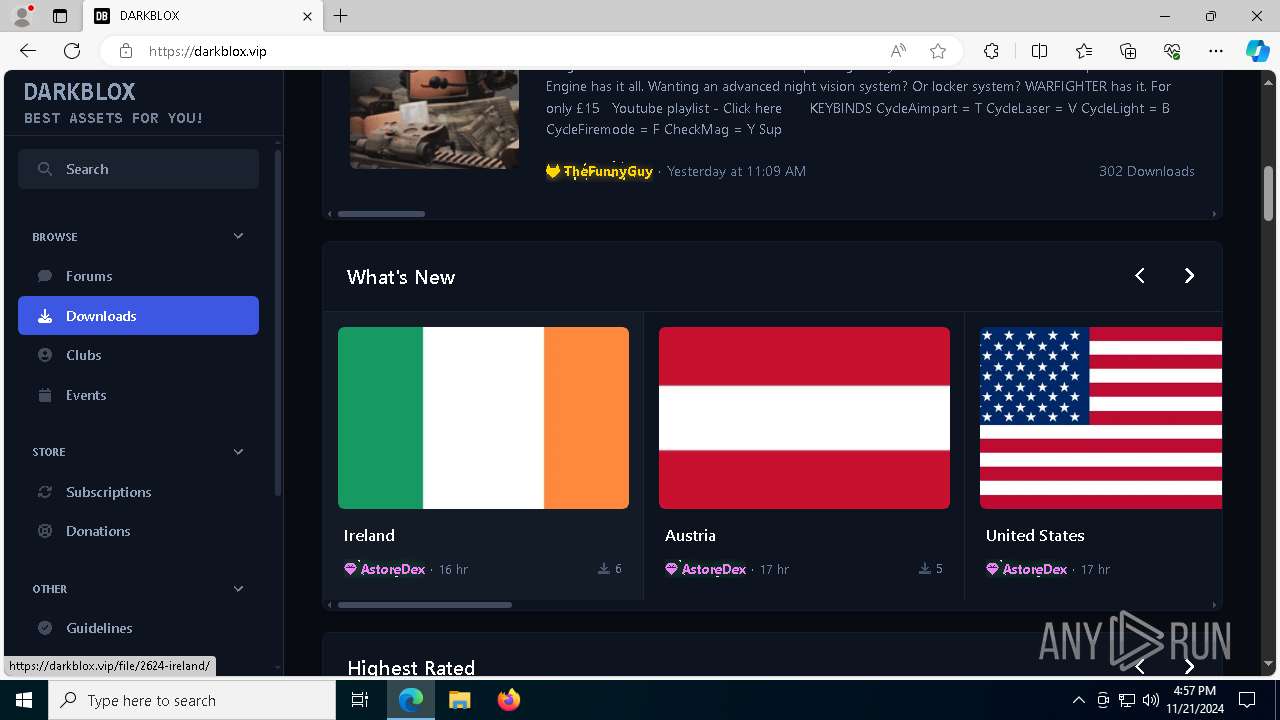This screenshot has height=720, width=1280.
Task: Click Austria download count icon
Action: click(x=925, y=569)
